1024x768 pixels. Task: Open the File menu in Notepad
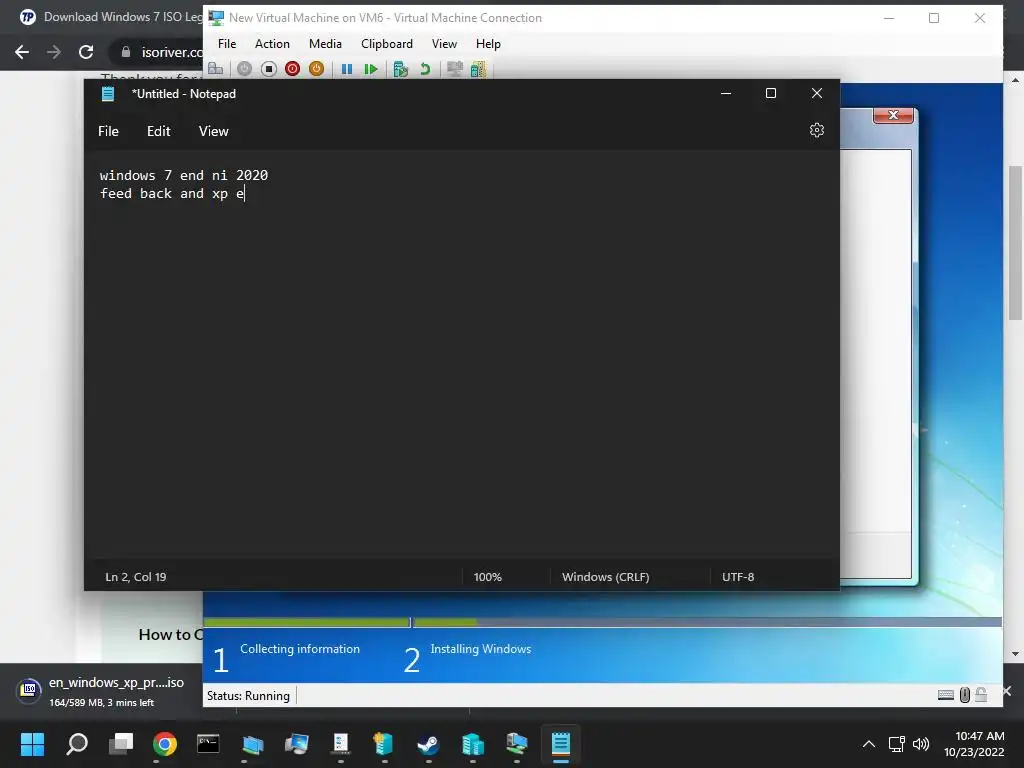click(108, 131)
